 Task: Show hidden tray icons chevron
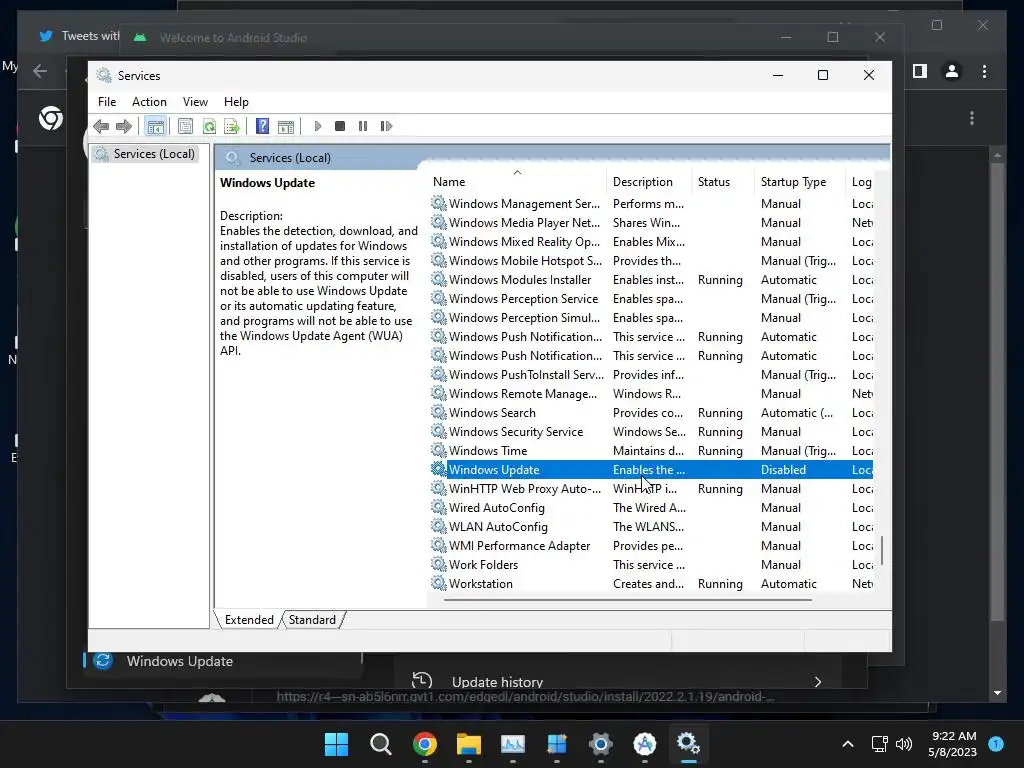[848, 744]
